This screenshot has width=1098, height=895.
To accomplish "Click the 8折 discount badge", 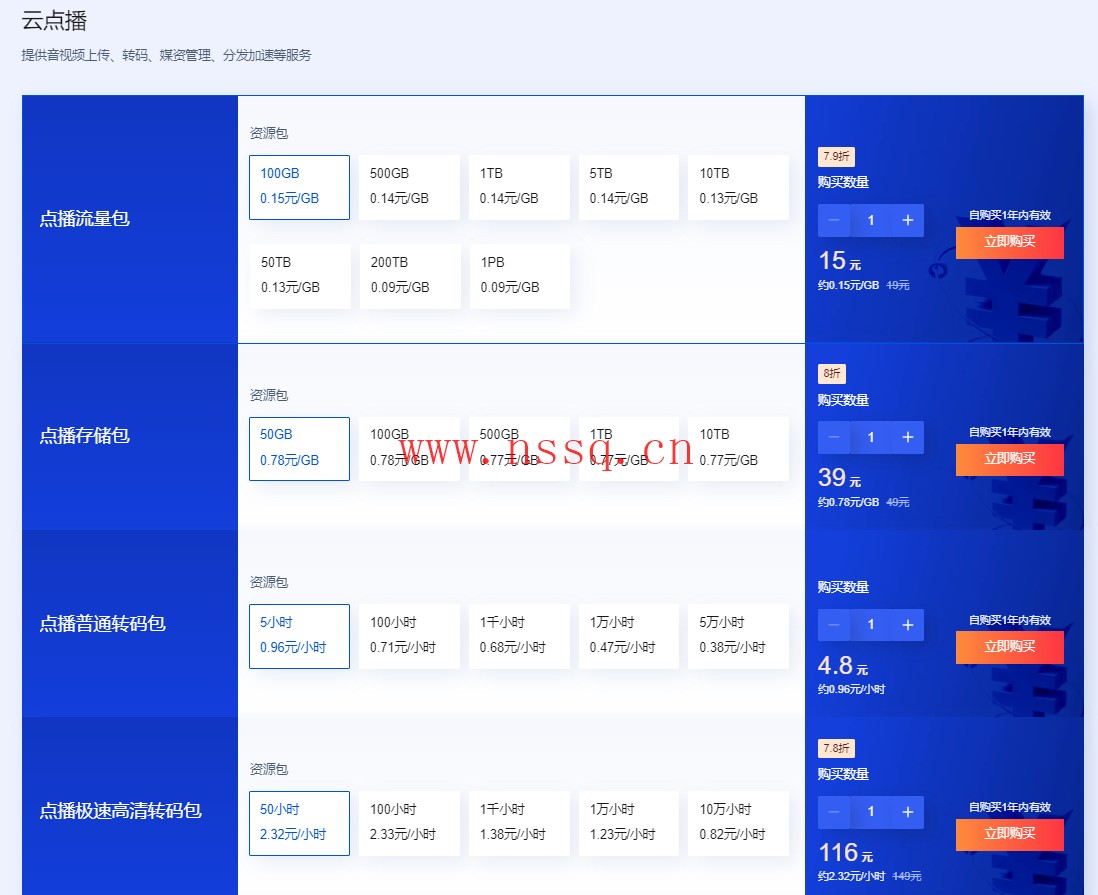I will point(832,373).
